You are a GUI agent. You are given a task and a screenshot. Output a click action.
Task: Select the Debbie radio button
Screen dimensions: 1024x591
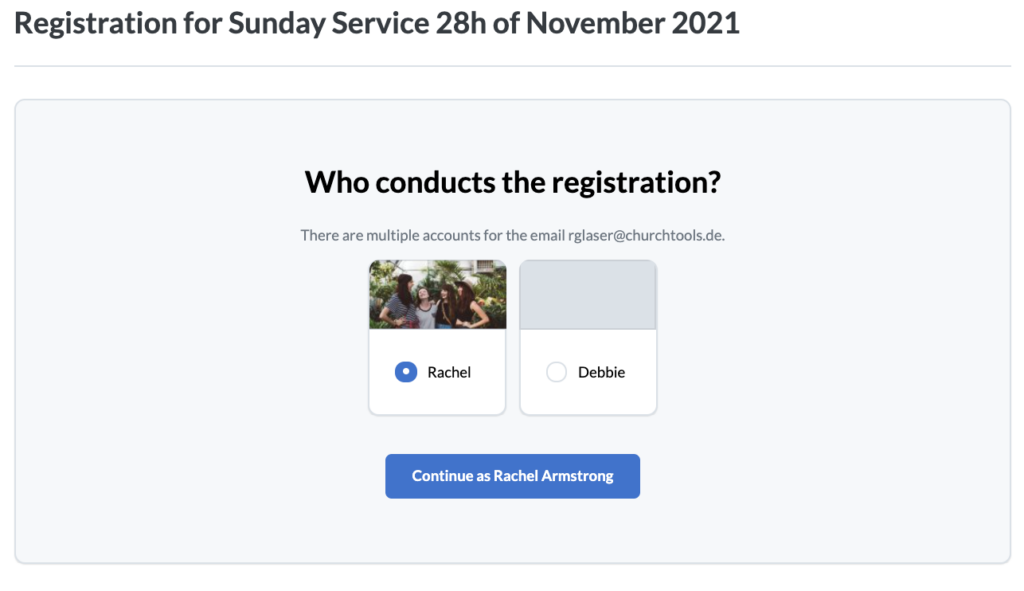pyautogui.click(x=556, y=372)
